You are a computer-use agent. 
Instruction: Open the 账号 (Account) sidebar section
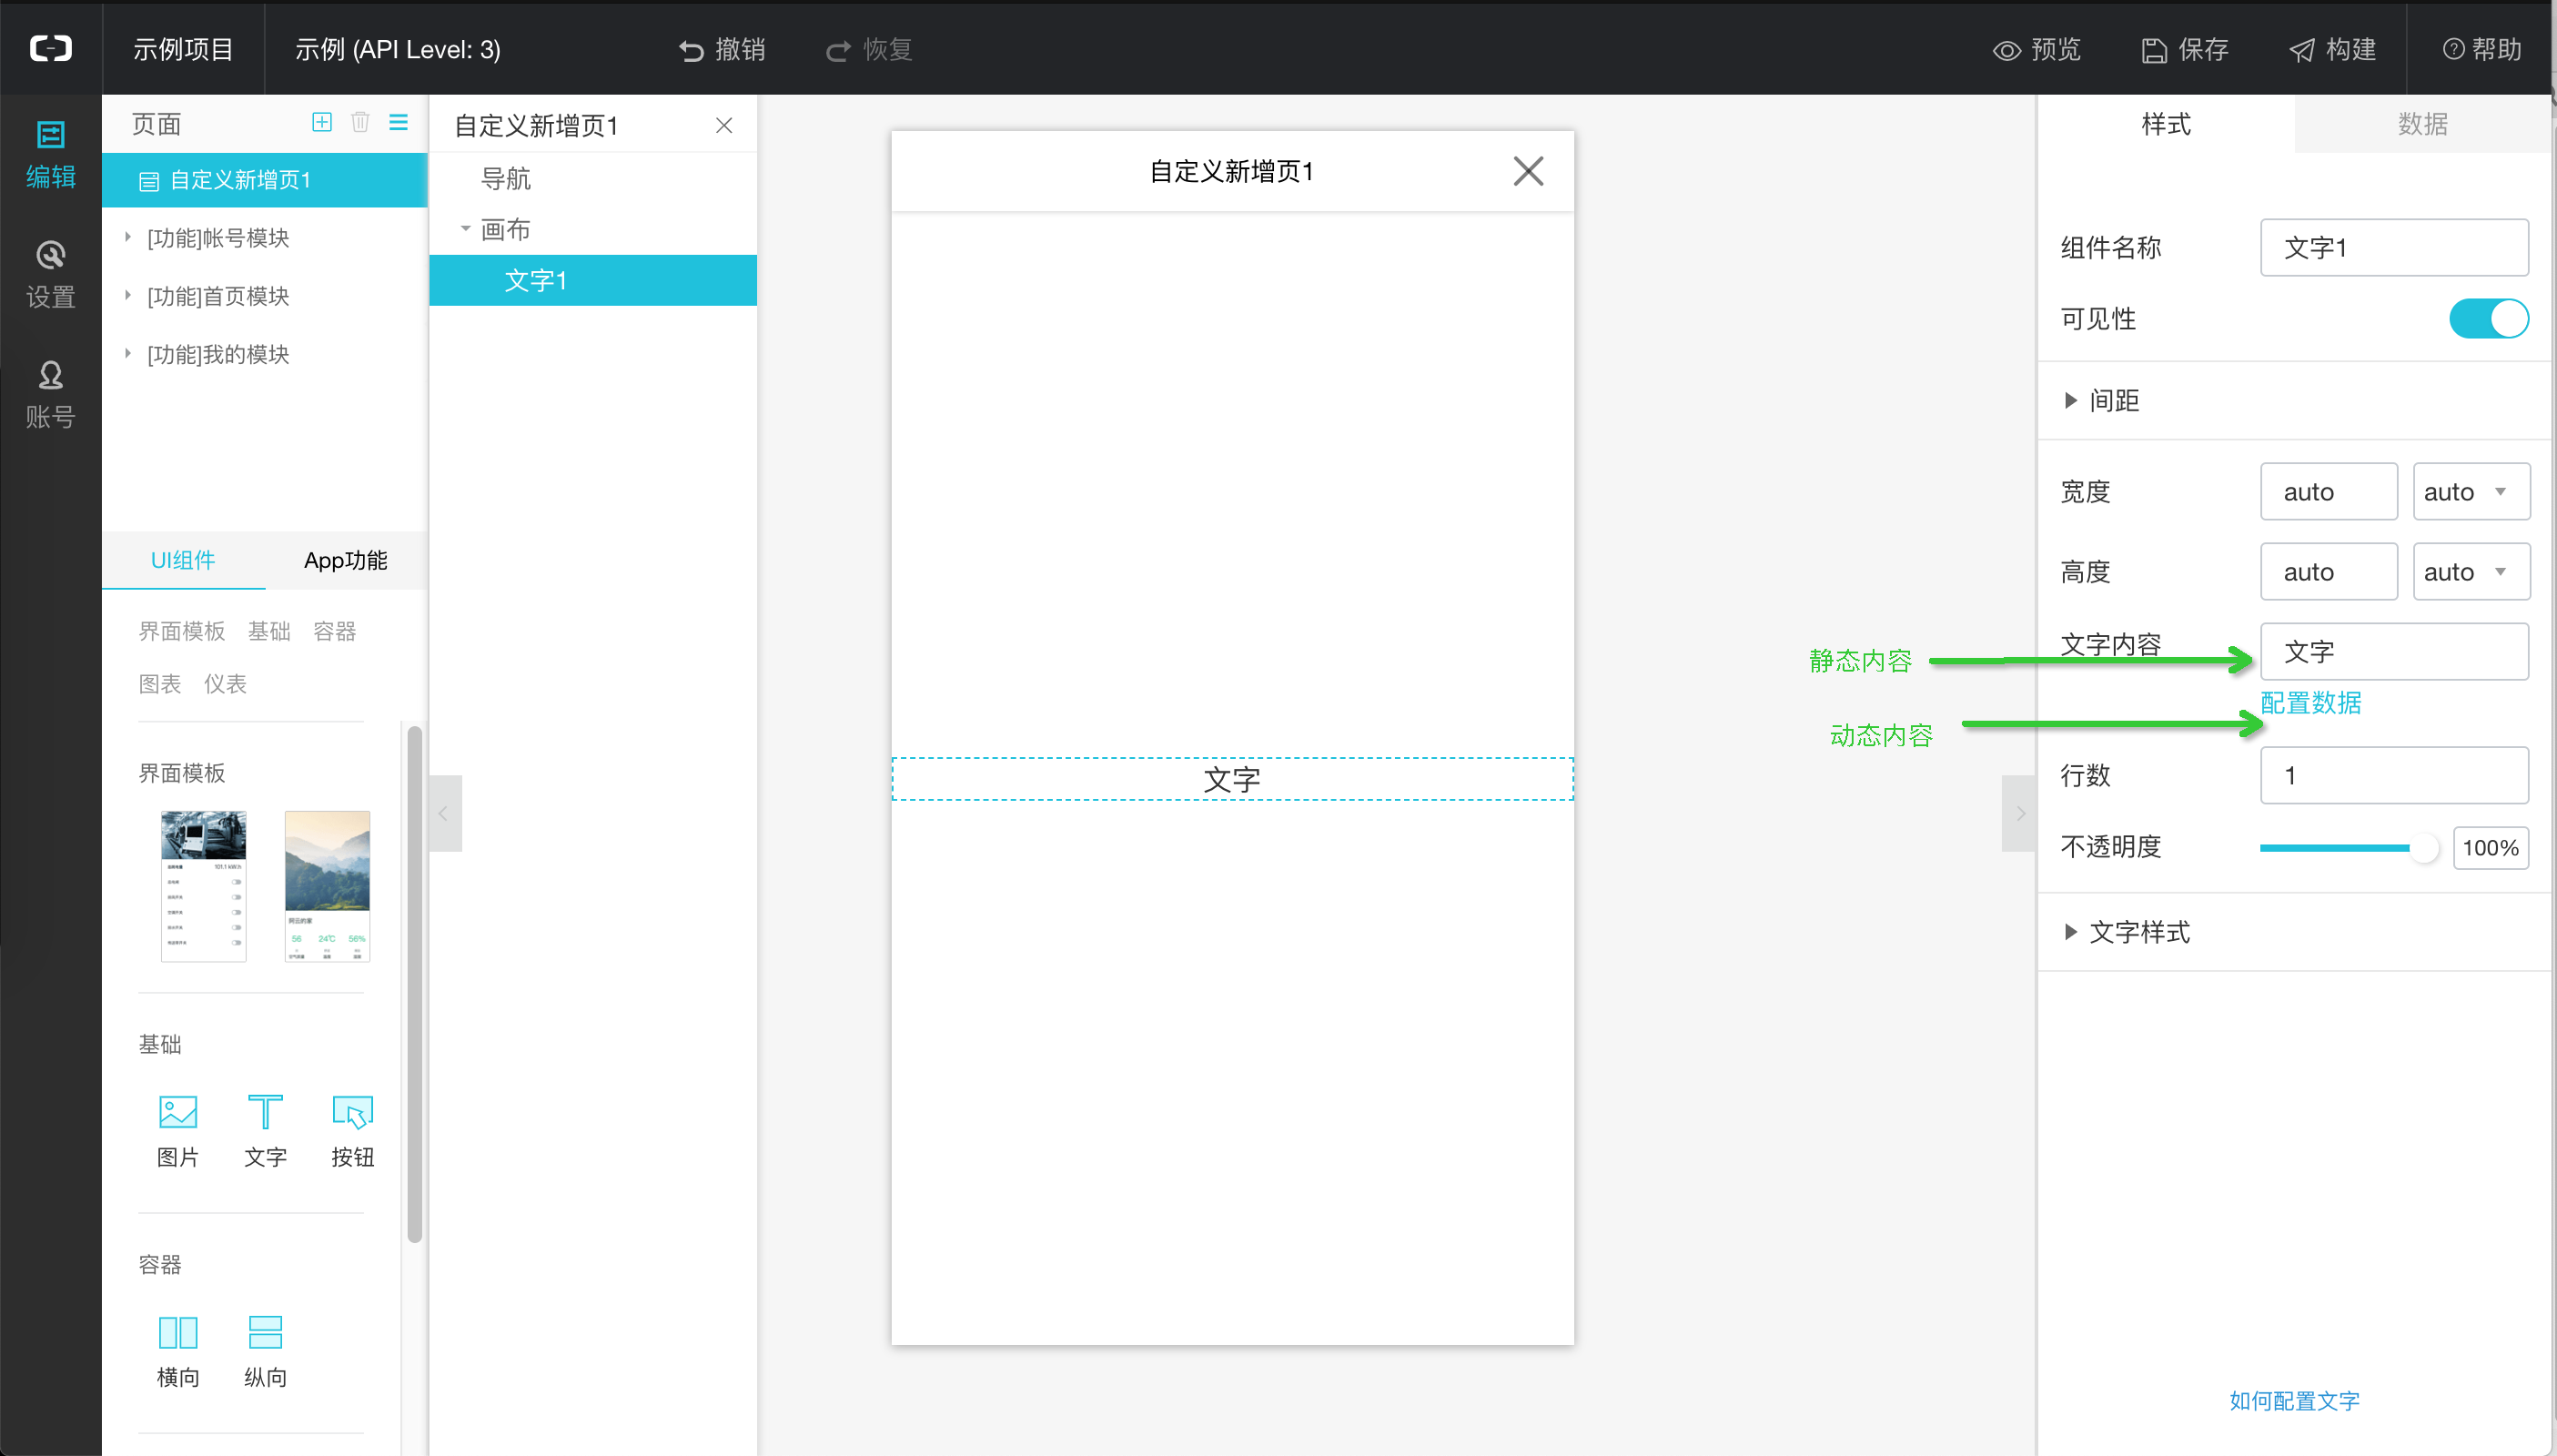50,394
